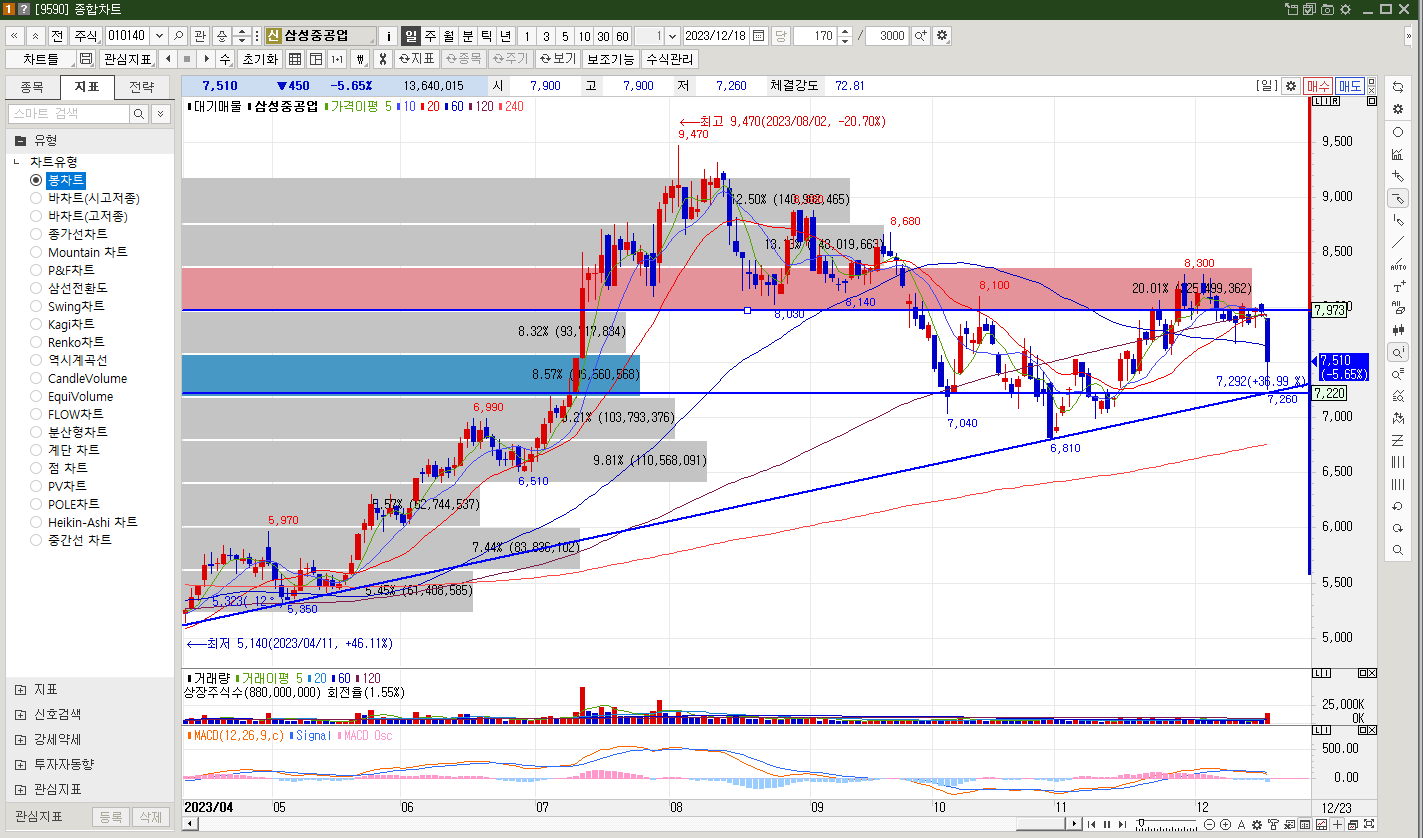Click the 수식관리 button

670,59
